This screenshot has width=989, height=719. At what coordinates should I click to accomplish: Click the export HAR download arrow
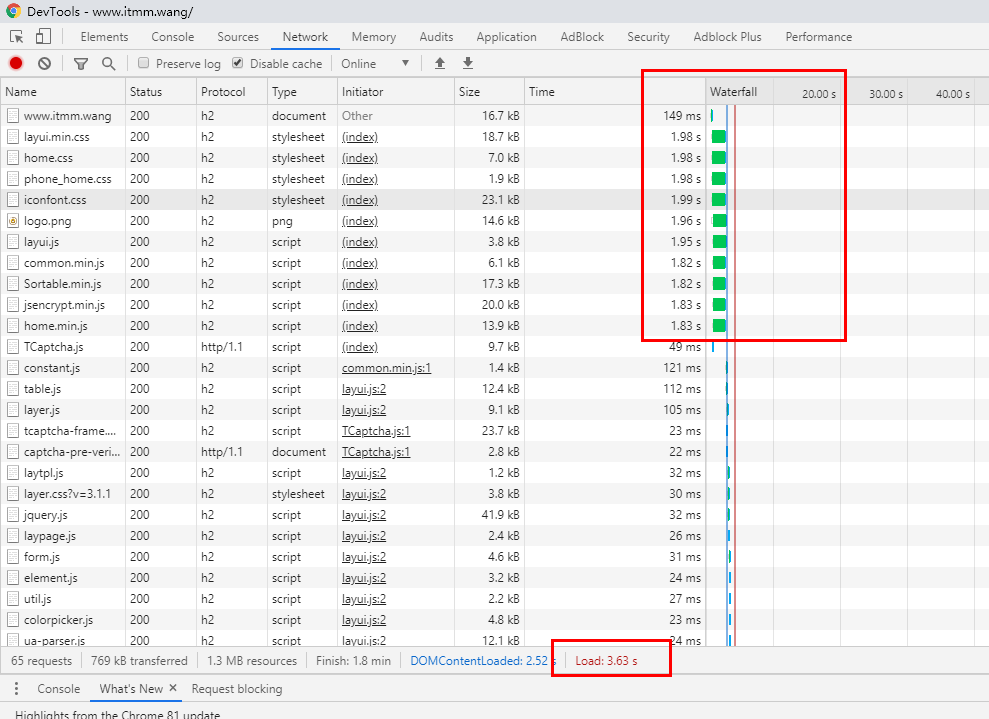point(468,63)
